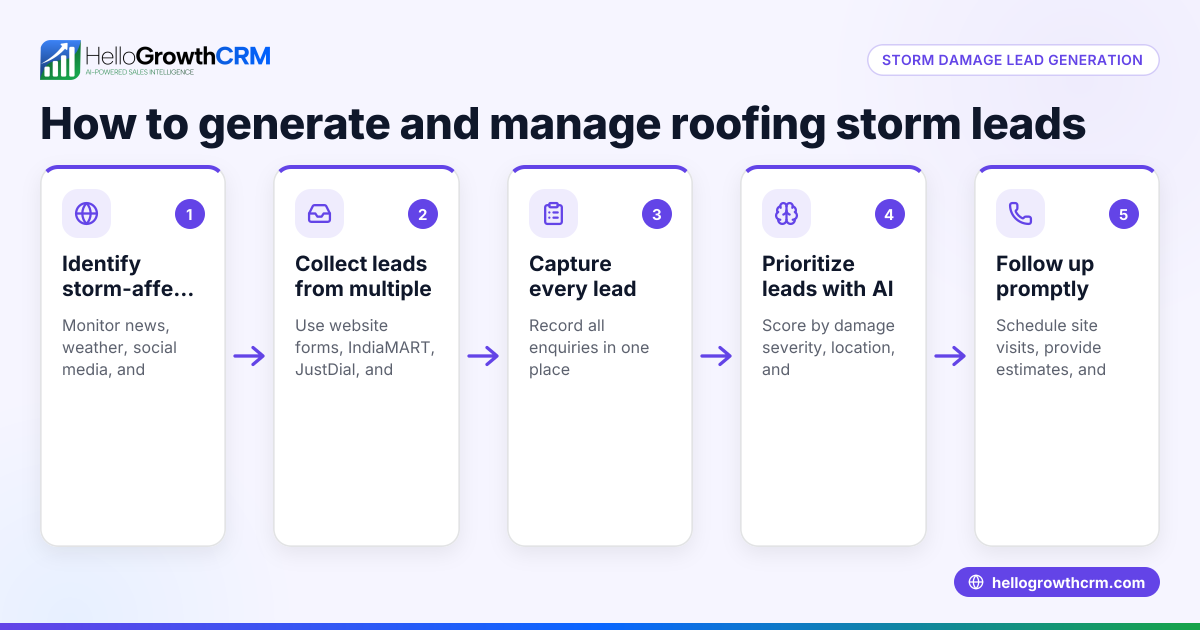Click the 'Collect leads from multiple' card title
1200x630 pixels.
click(x=363, y=276)
